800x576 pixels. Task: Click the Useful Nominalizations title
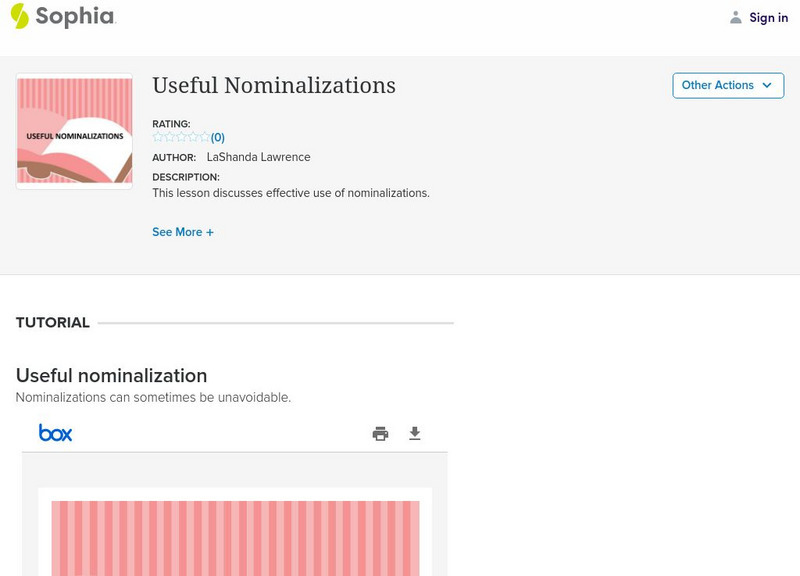tap(273, 86)
